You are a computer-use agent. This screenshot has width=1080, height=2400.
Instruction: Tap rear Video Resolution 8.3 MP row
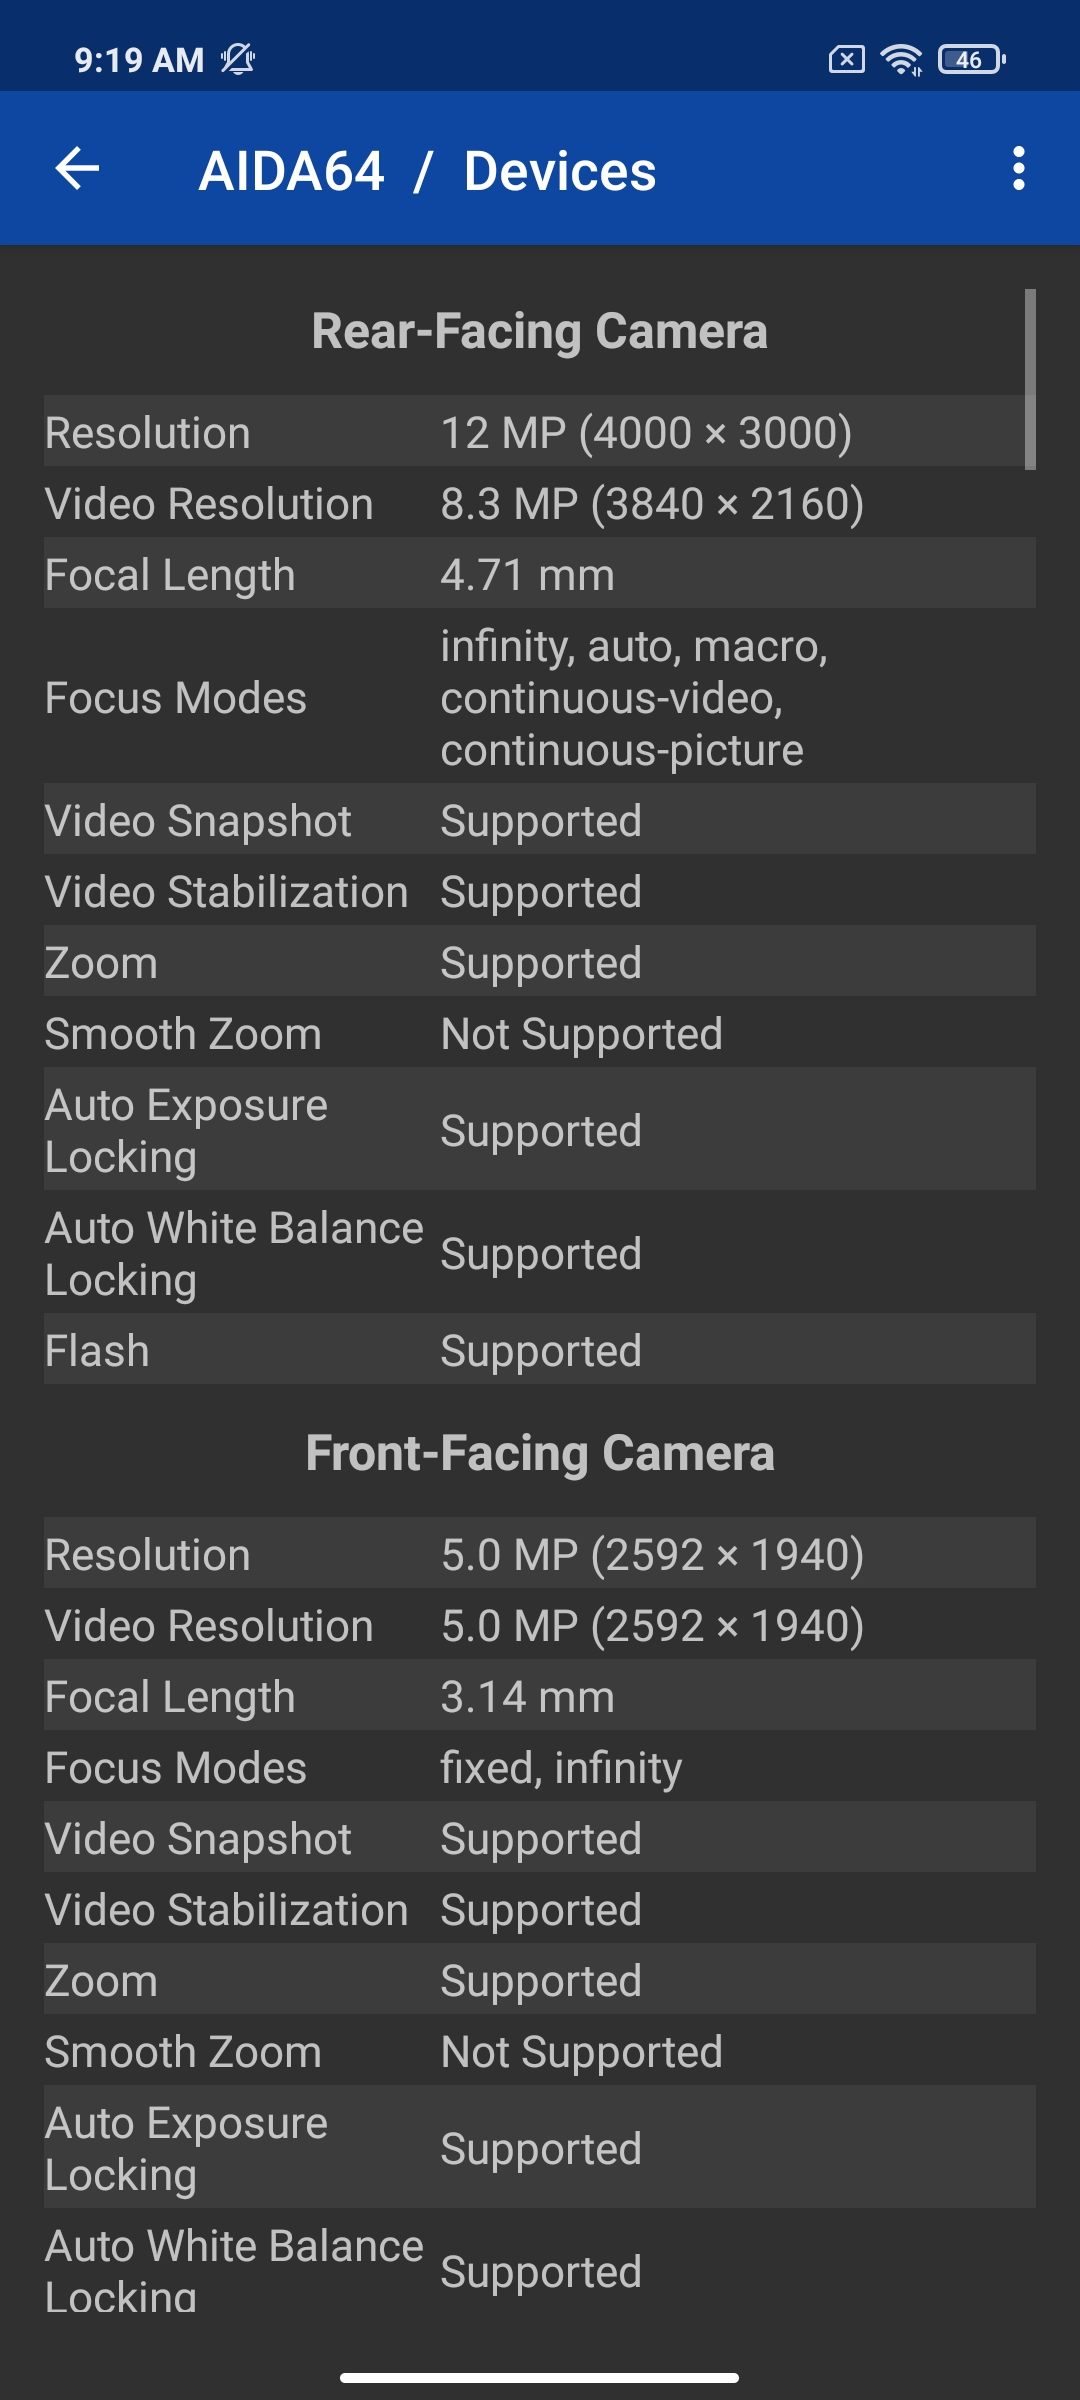[x=539, y=503]
